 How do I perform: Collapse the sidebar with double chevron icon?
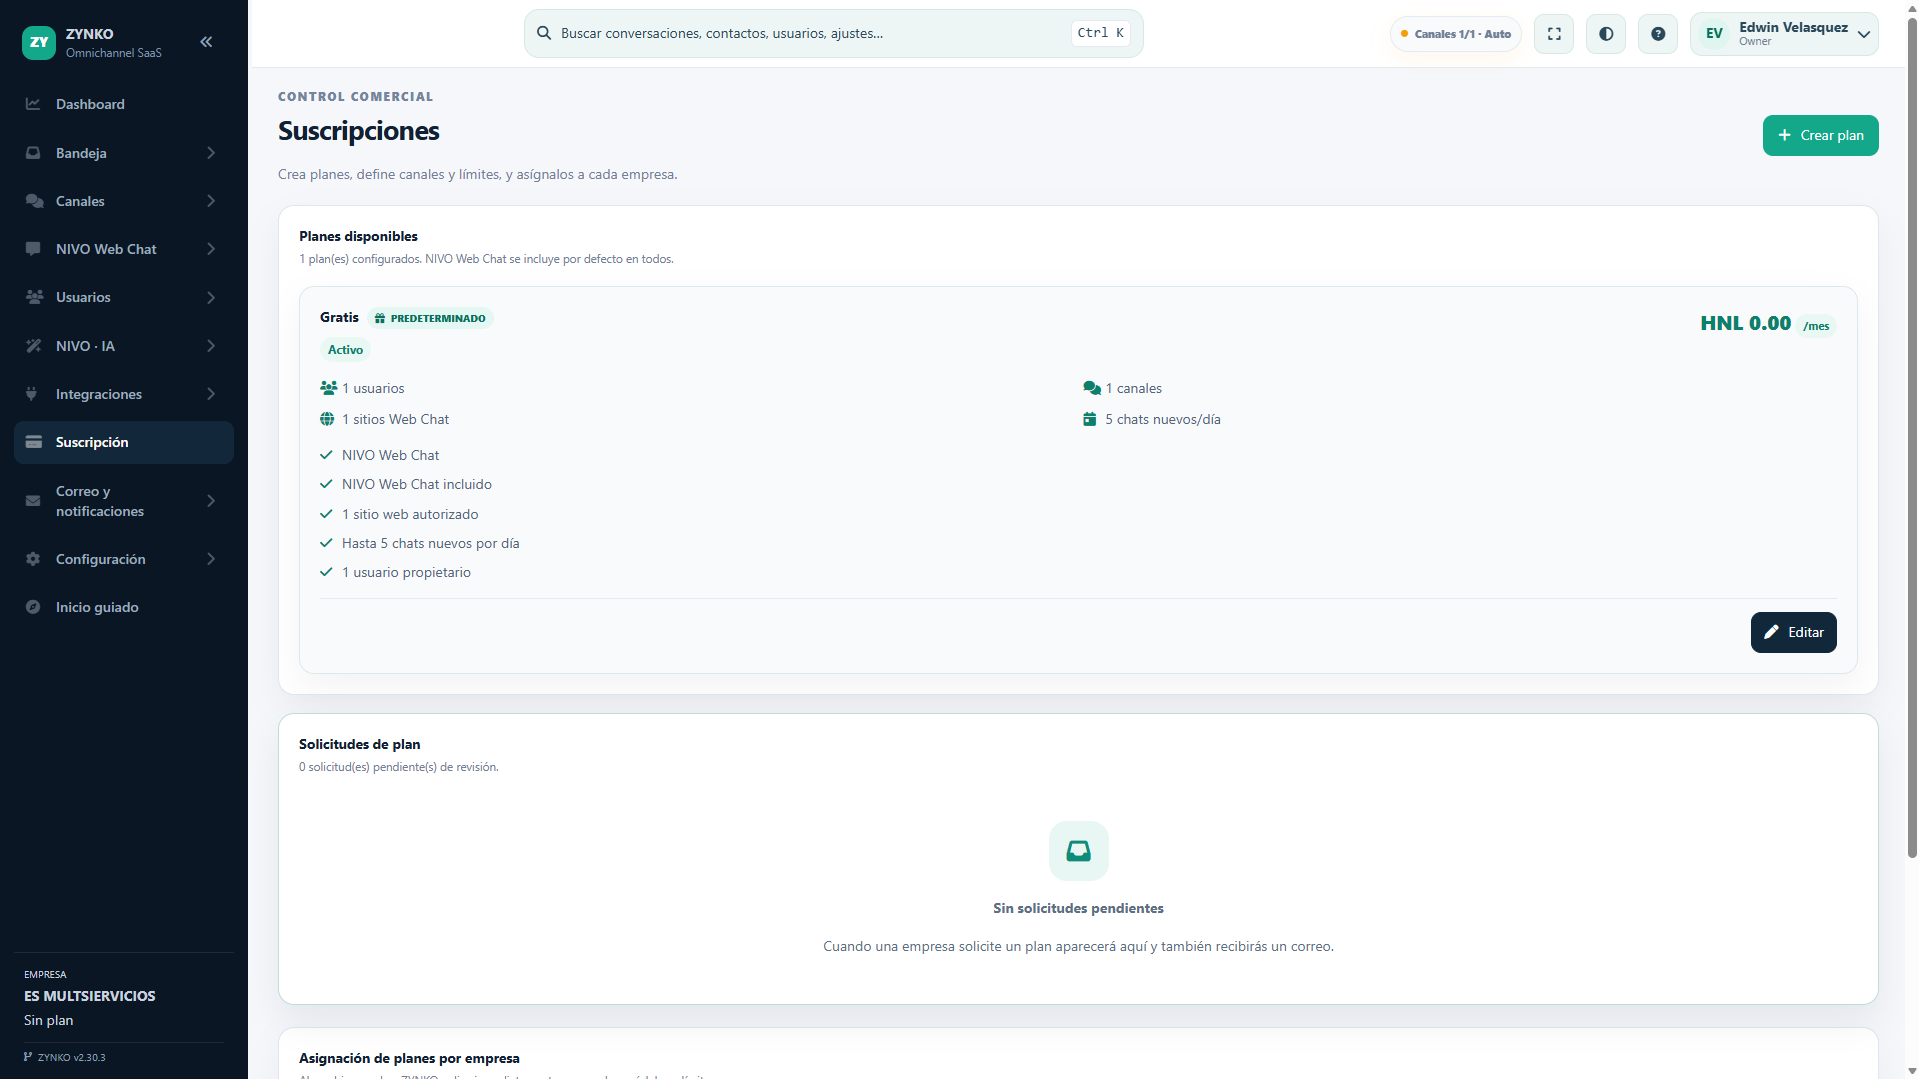coord(206,42)
